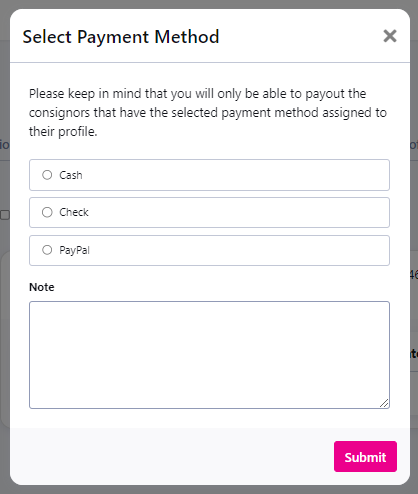Click the 'Check' label text
This screenshot has width=418, height=494.
tap(74, 212)
